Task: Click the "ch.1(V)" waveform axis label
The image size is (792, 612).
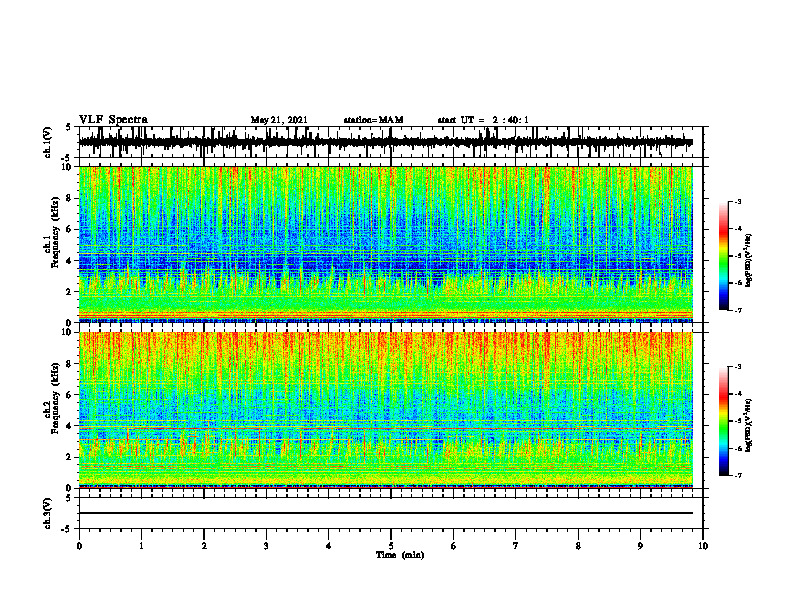Action: pyautogui.click(x=48, y=142)
